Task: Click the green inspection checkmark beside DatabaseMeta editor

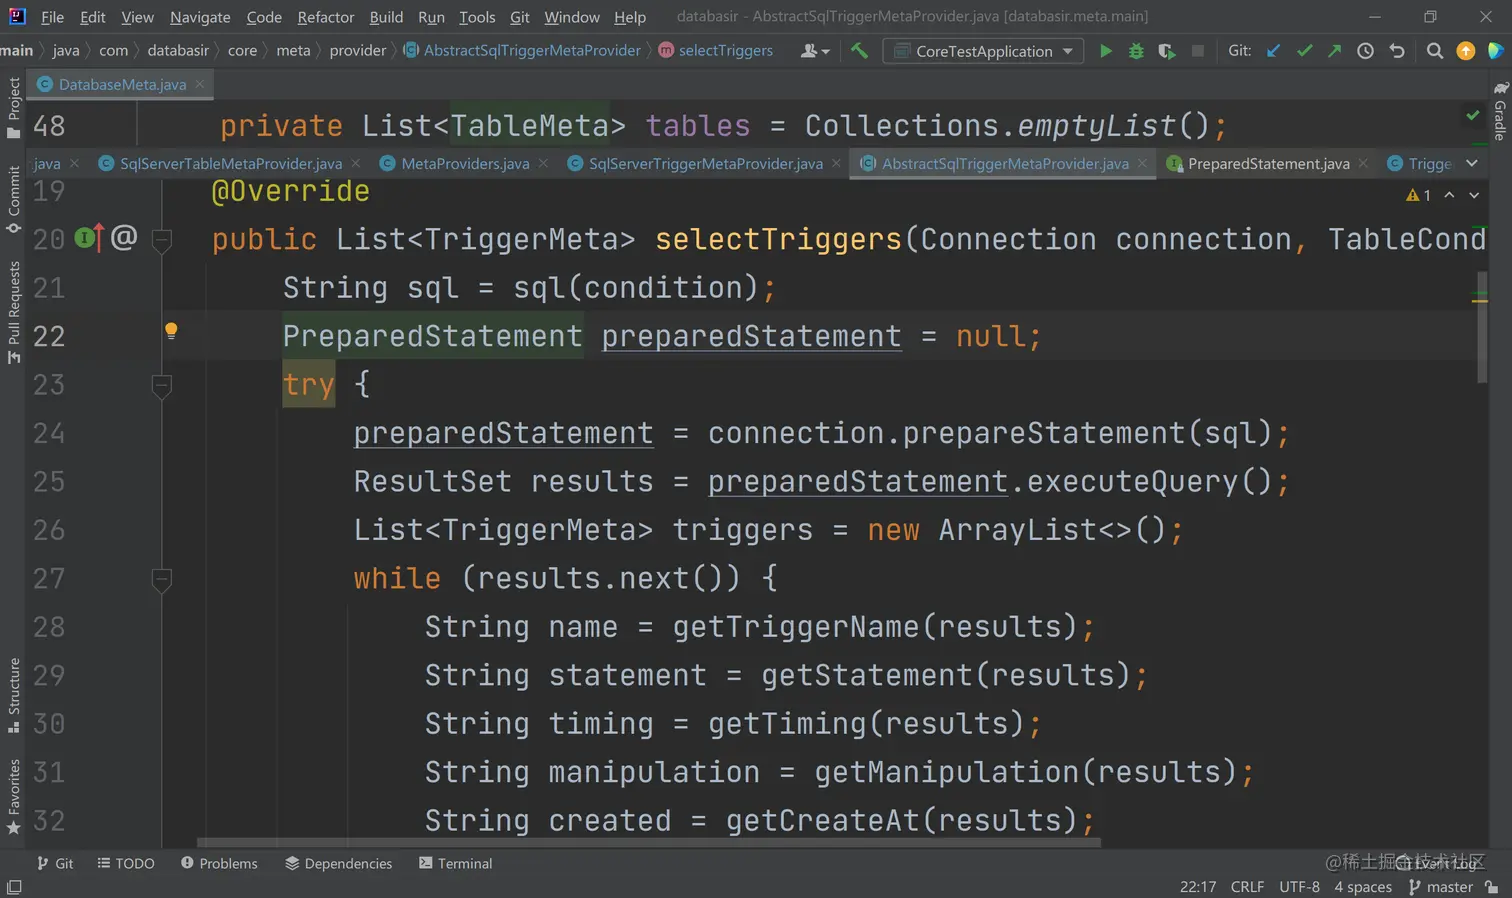Action: [1473, 116]
